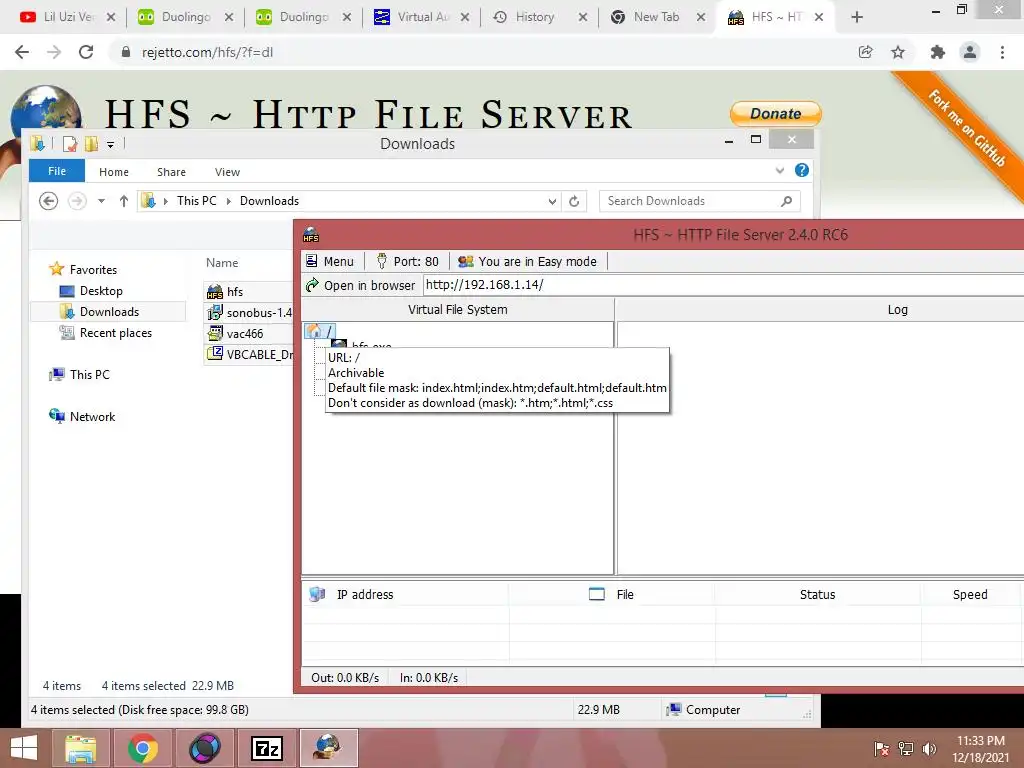
Task: Click the Fork me on GitHub ribbon
Action: click(967, 128)
